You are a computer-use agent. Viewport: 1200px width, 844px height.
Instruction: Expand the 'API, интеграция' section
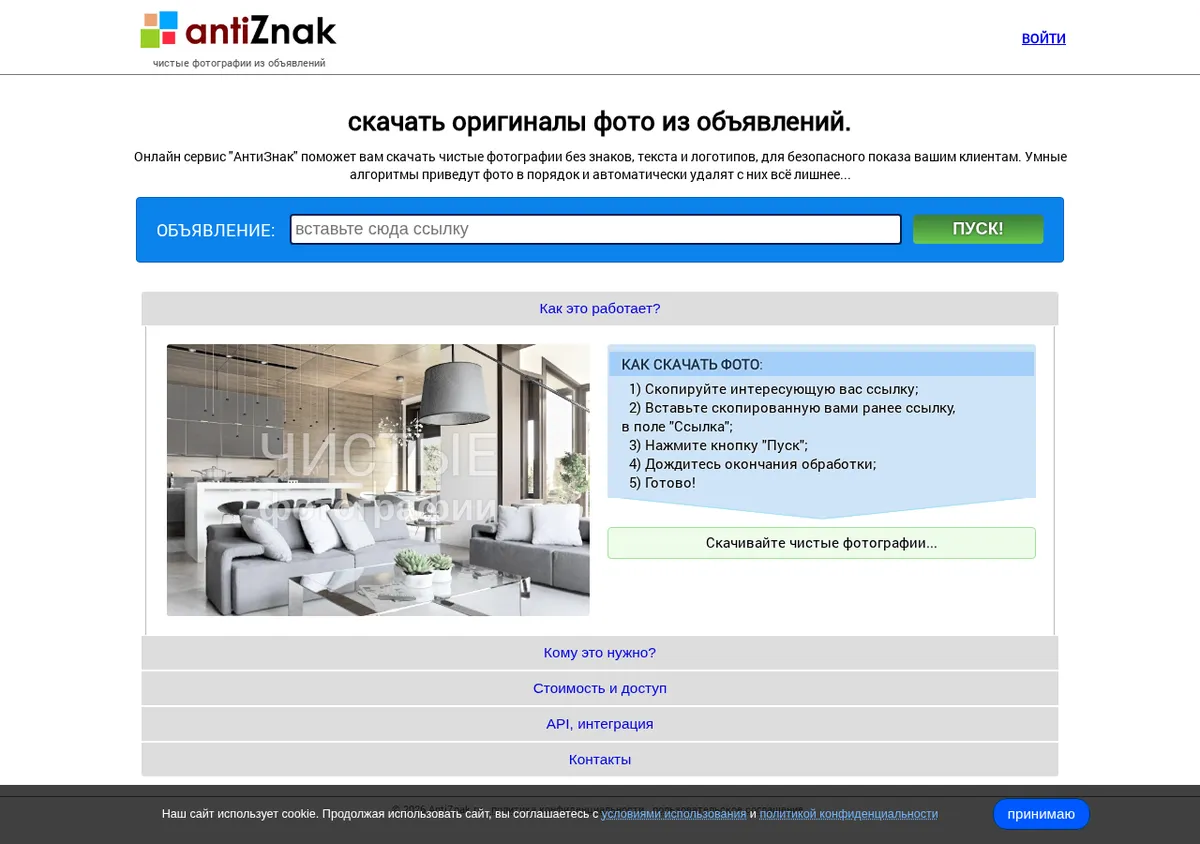click(x=600, y=724)
